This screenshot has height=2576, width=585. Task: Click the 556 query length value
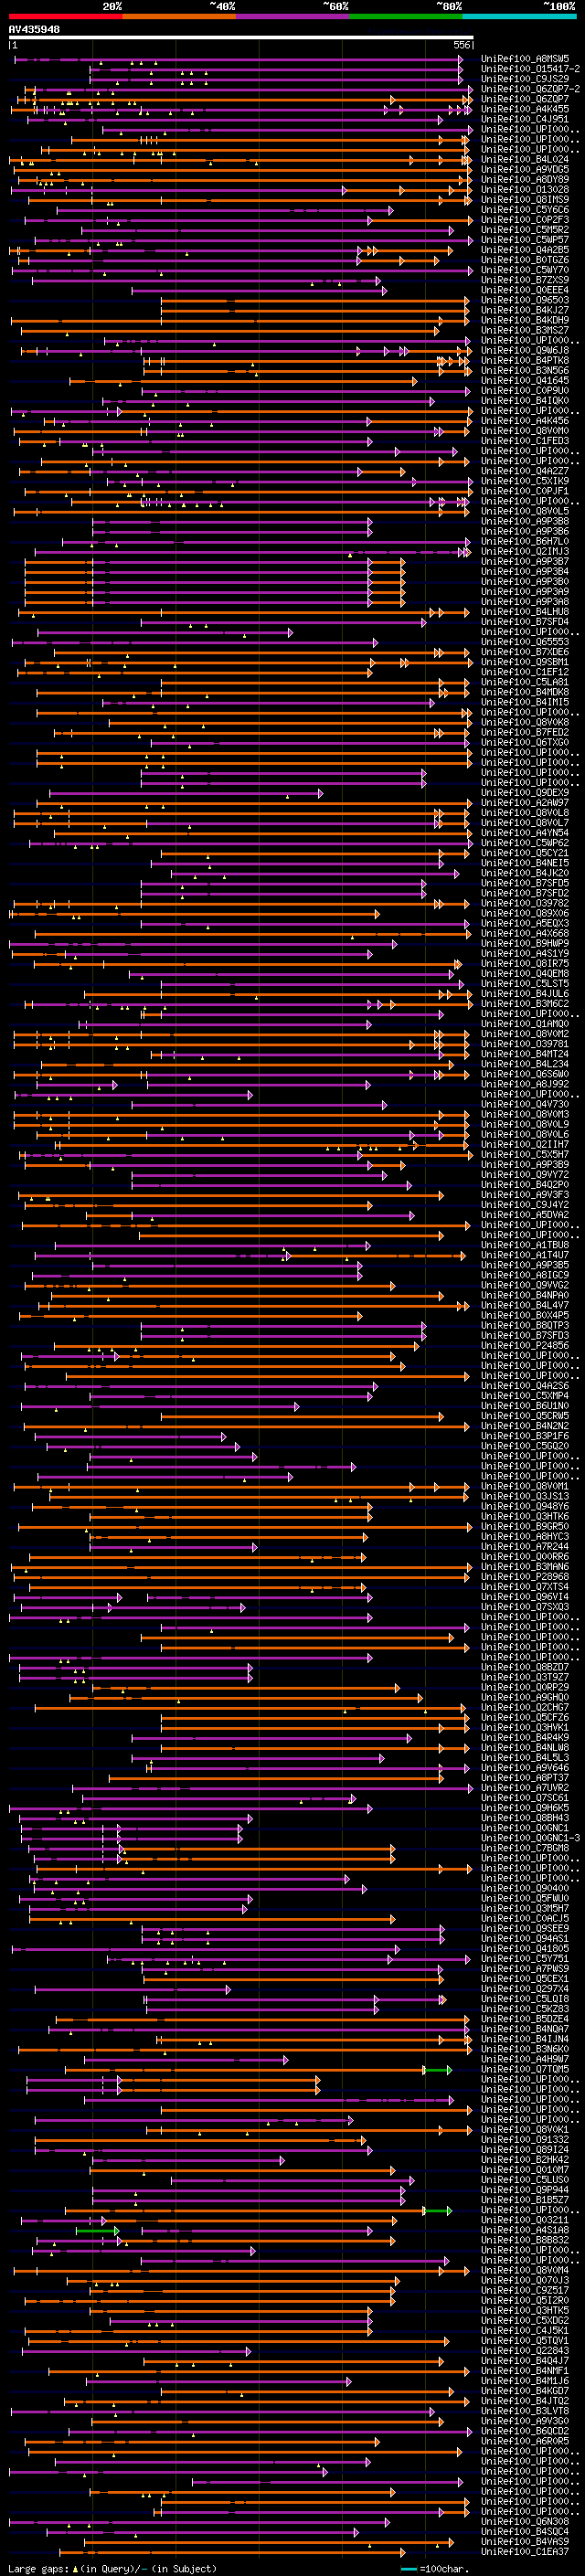(461, 45)
